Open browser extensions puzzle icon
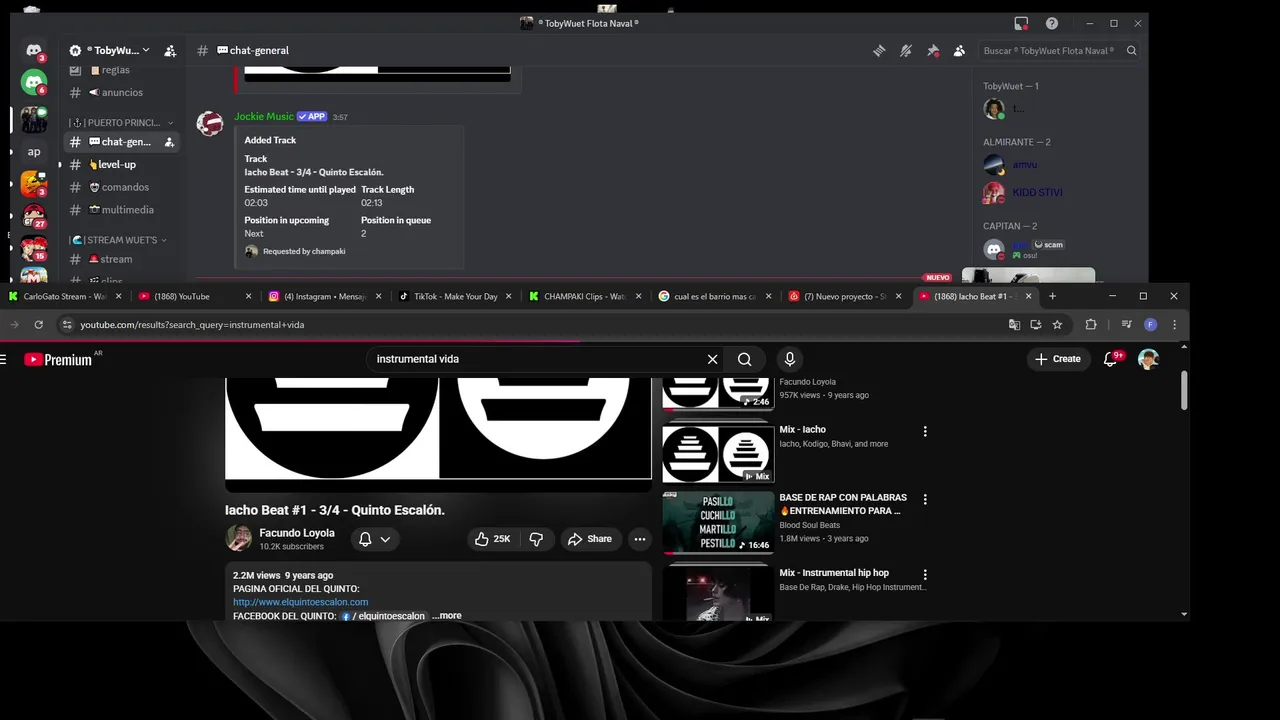Screen dimensions: 1280x720 (1091, 324)
